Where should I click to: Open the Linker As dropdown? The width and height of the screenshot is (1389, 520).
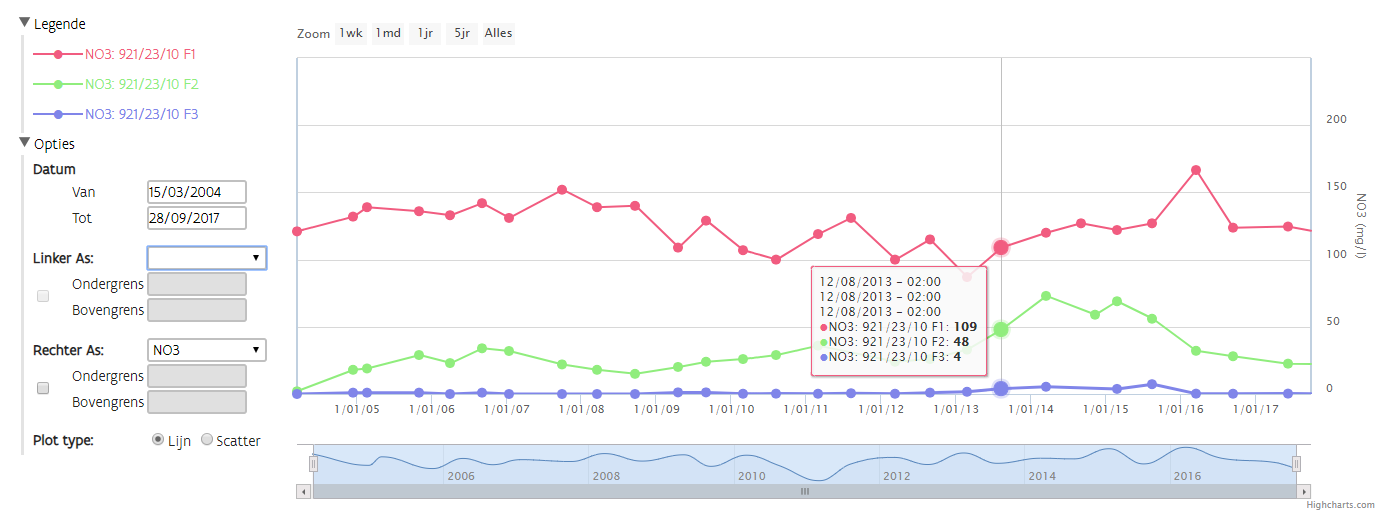point(206,258)
